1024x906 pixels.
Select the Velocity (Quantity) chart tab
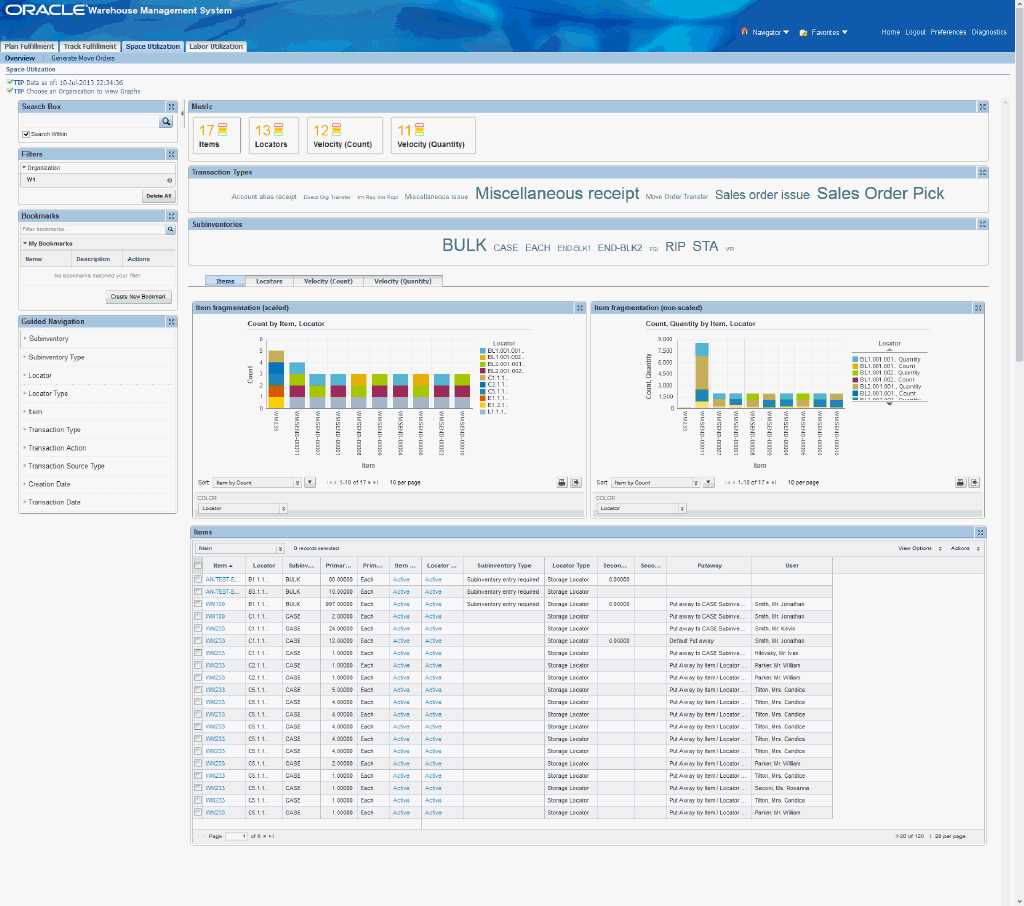pyautogui.click(x=403, y=281)
